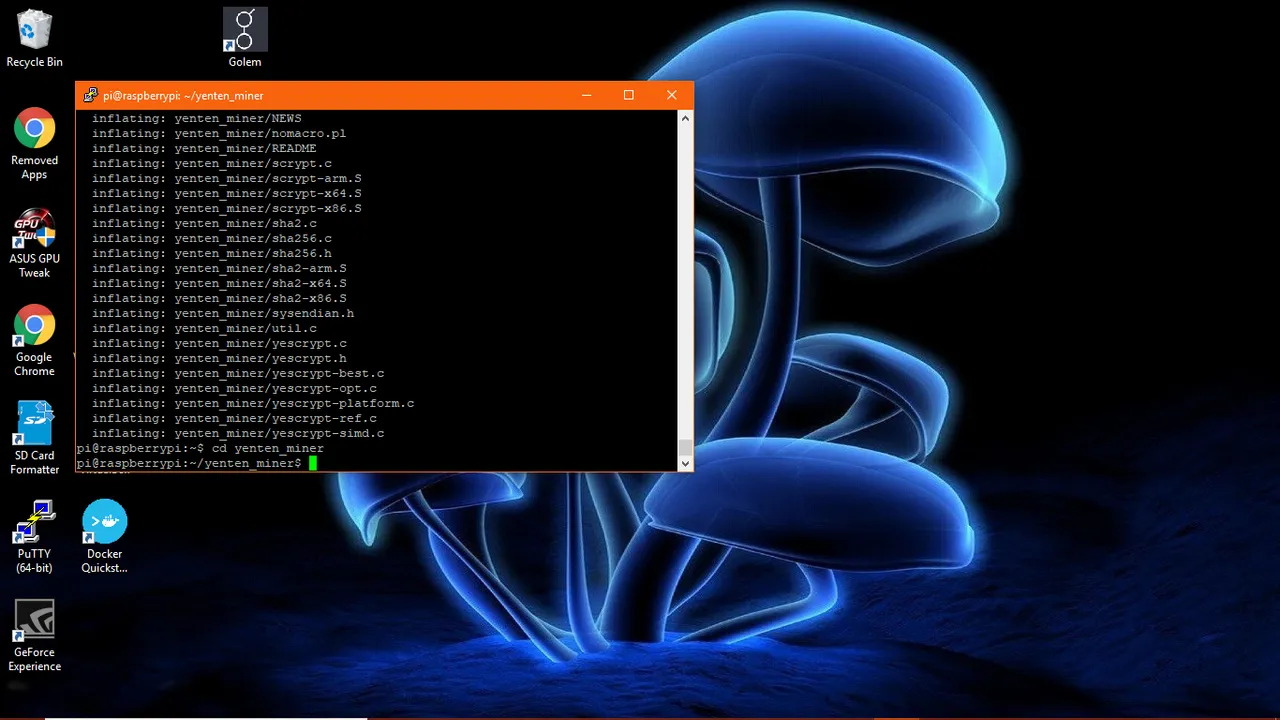Click the line 'inflating: yenten_miner/sysendian.h'
This screenshot has width=1280, height=720.
click(x=223, y=313)
